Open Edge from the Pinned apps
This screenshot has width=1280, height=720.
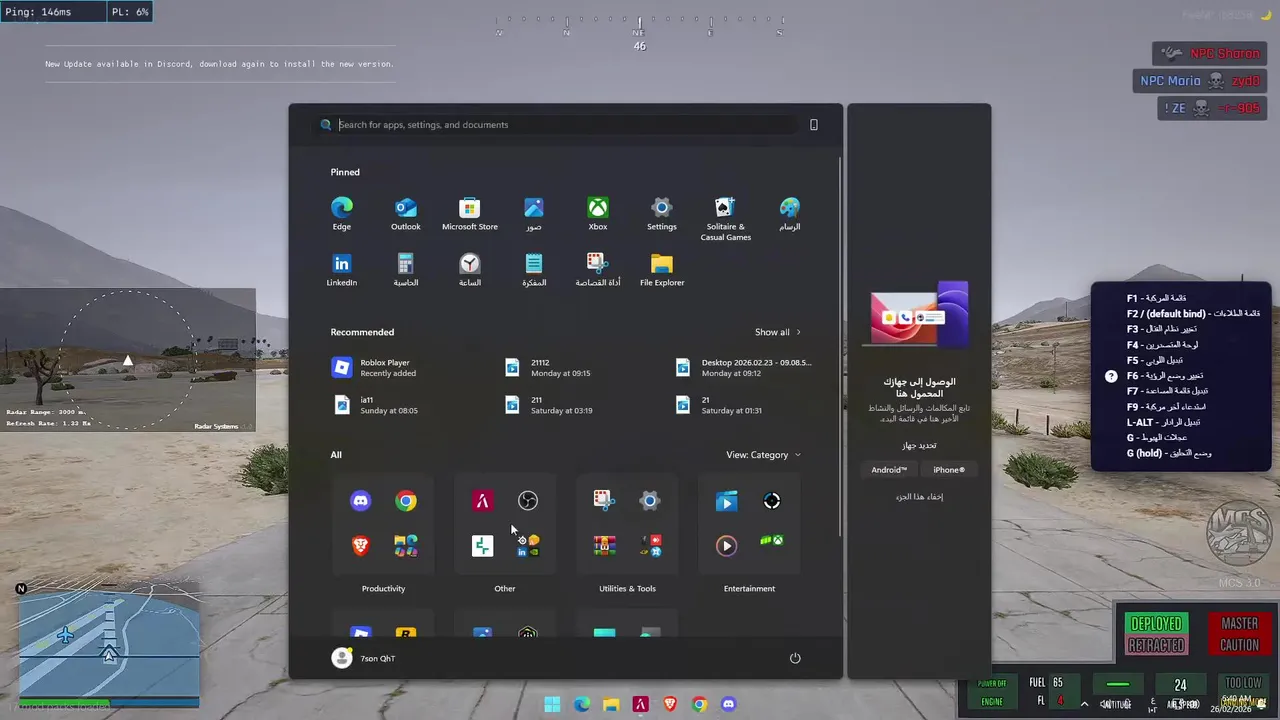[342, 214]
